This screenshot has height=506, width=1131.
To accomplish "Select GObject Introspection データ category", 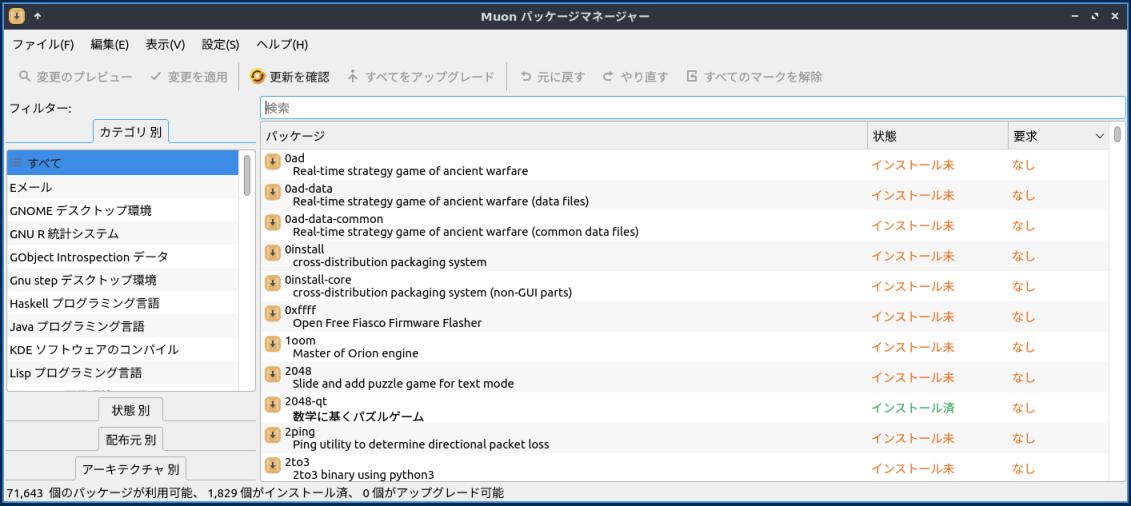I will [x=123, y=257].
